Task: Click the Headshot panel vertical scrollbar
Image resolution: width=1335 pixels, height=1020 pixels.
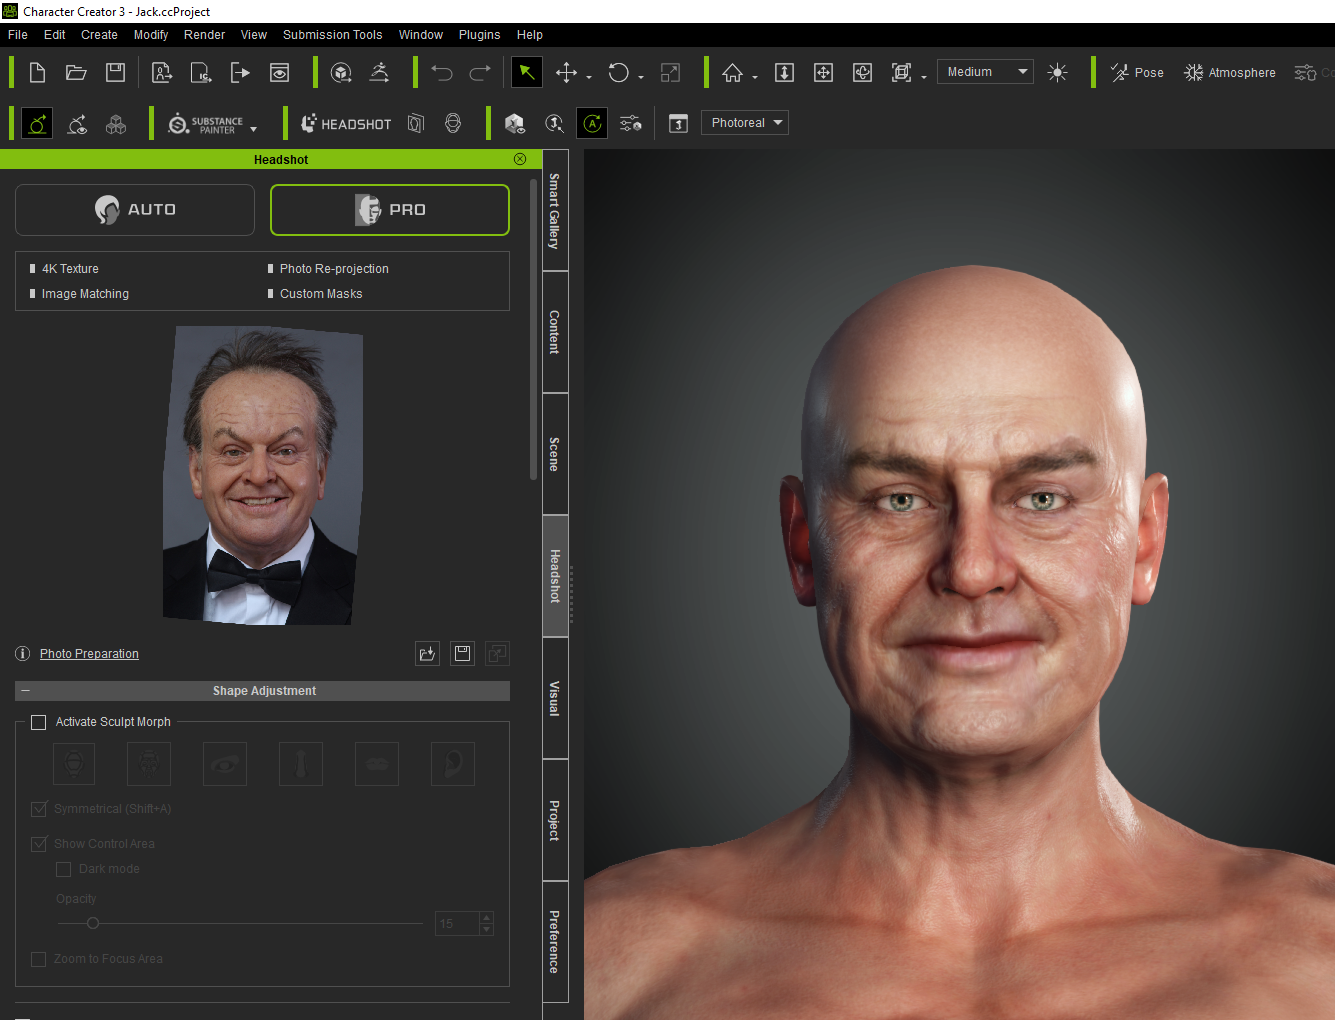Action: [534, 330]
